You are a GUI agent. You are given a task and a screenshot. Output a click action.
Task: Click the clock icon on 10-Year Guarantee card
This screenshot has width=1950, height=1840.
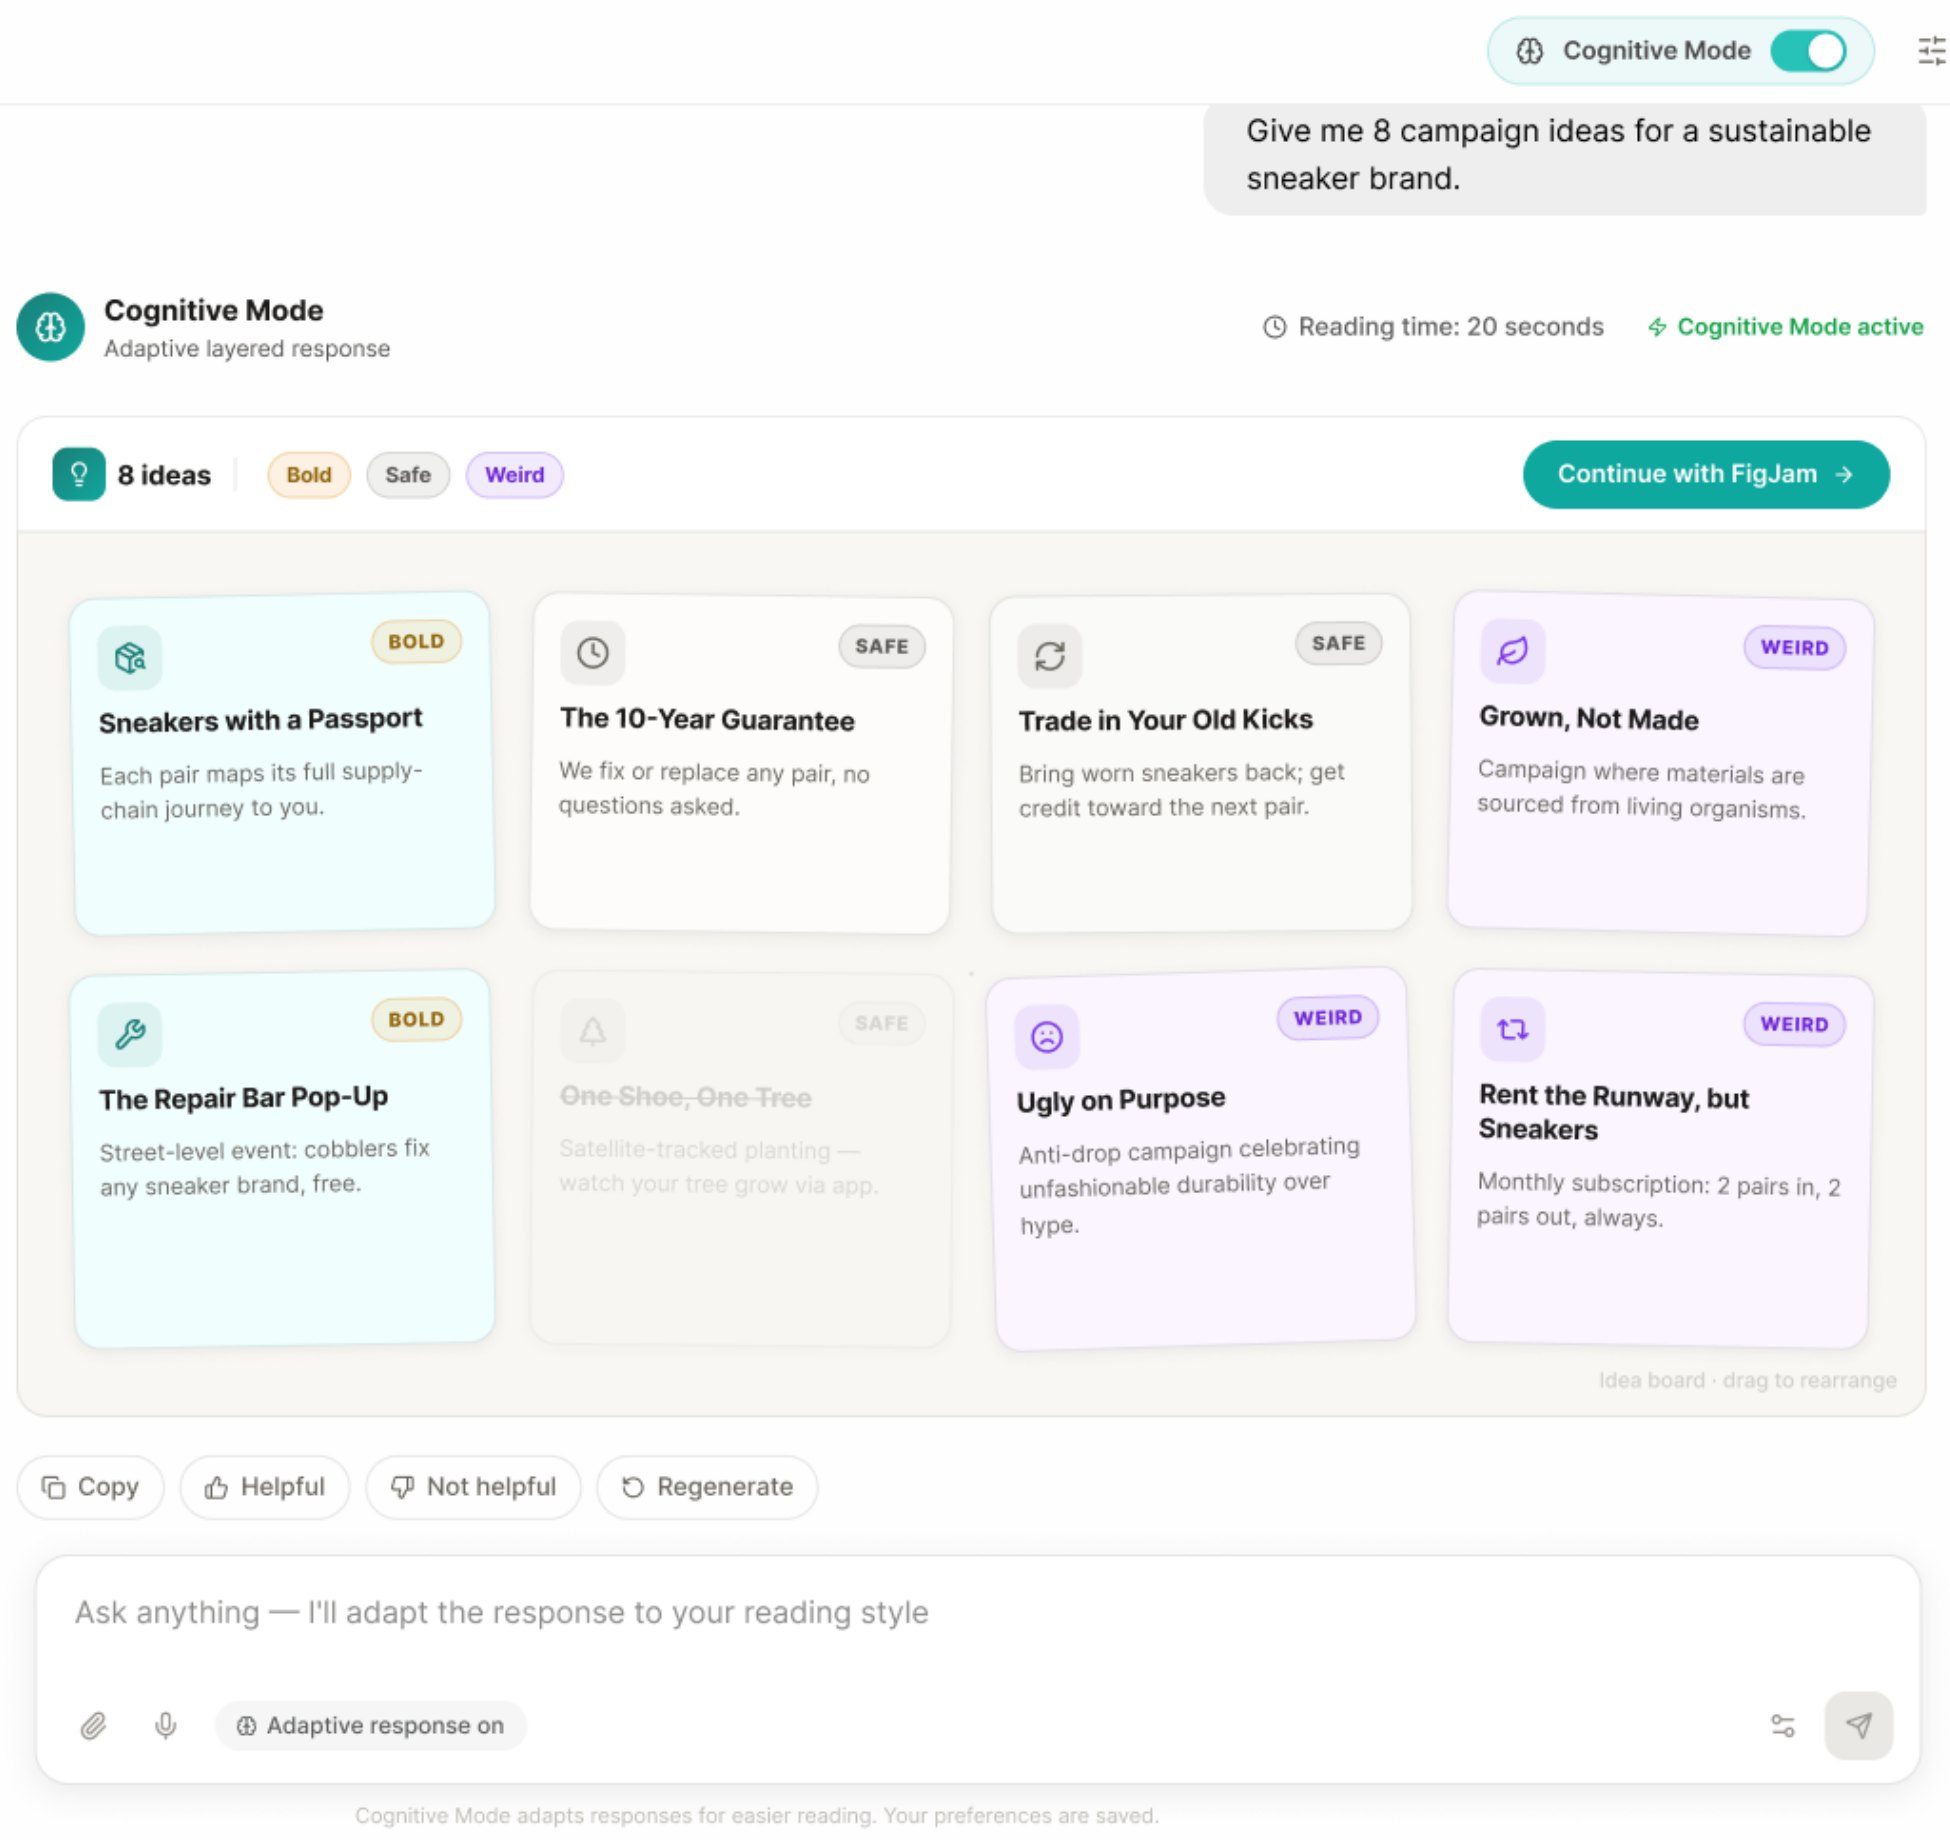click(593, 653)
